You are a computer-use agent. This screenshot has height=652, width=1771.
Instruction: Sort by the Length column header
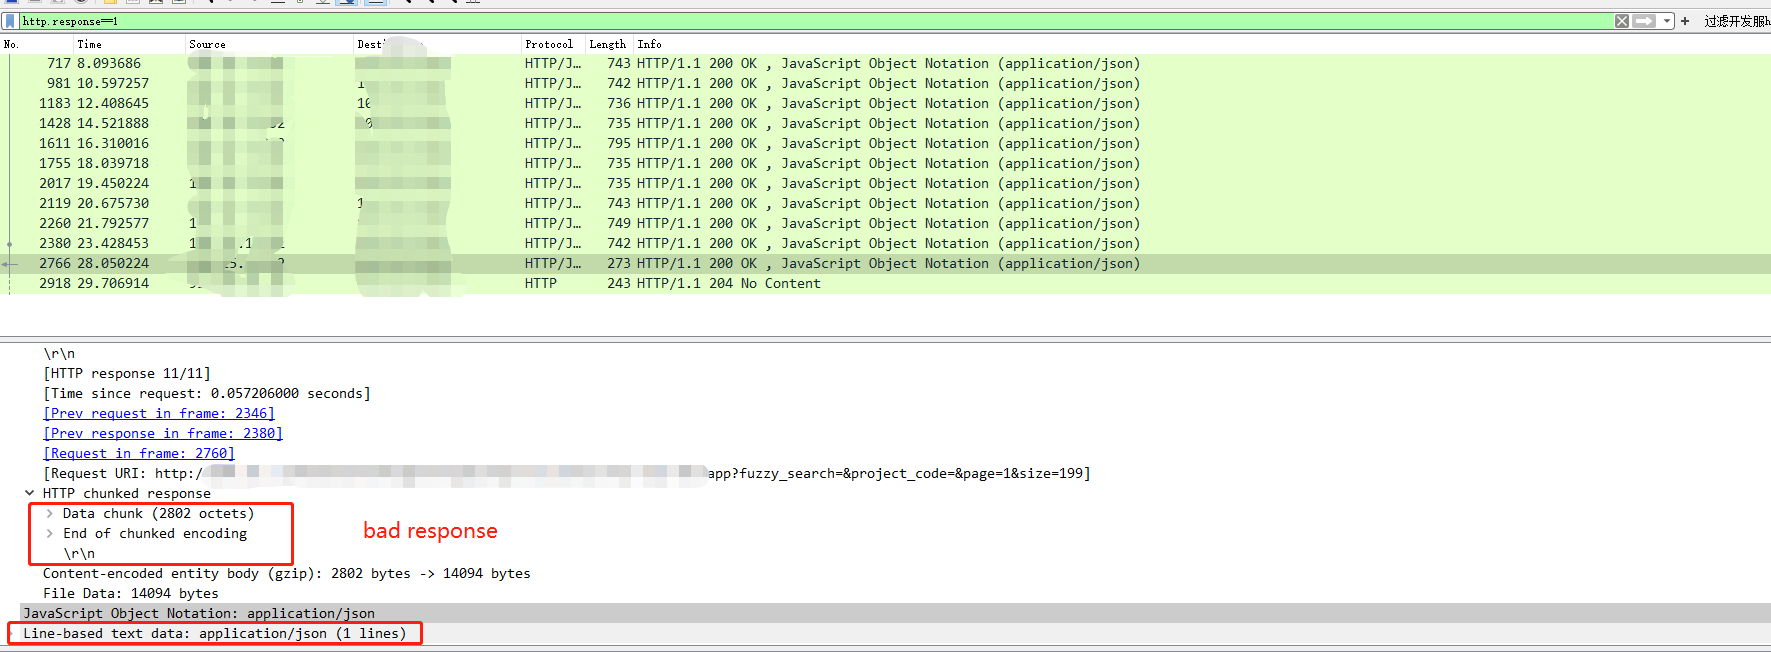[x=609, y=44]
